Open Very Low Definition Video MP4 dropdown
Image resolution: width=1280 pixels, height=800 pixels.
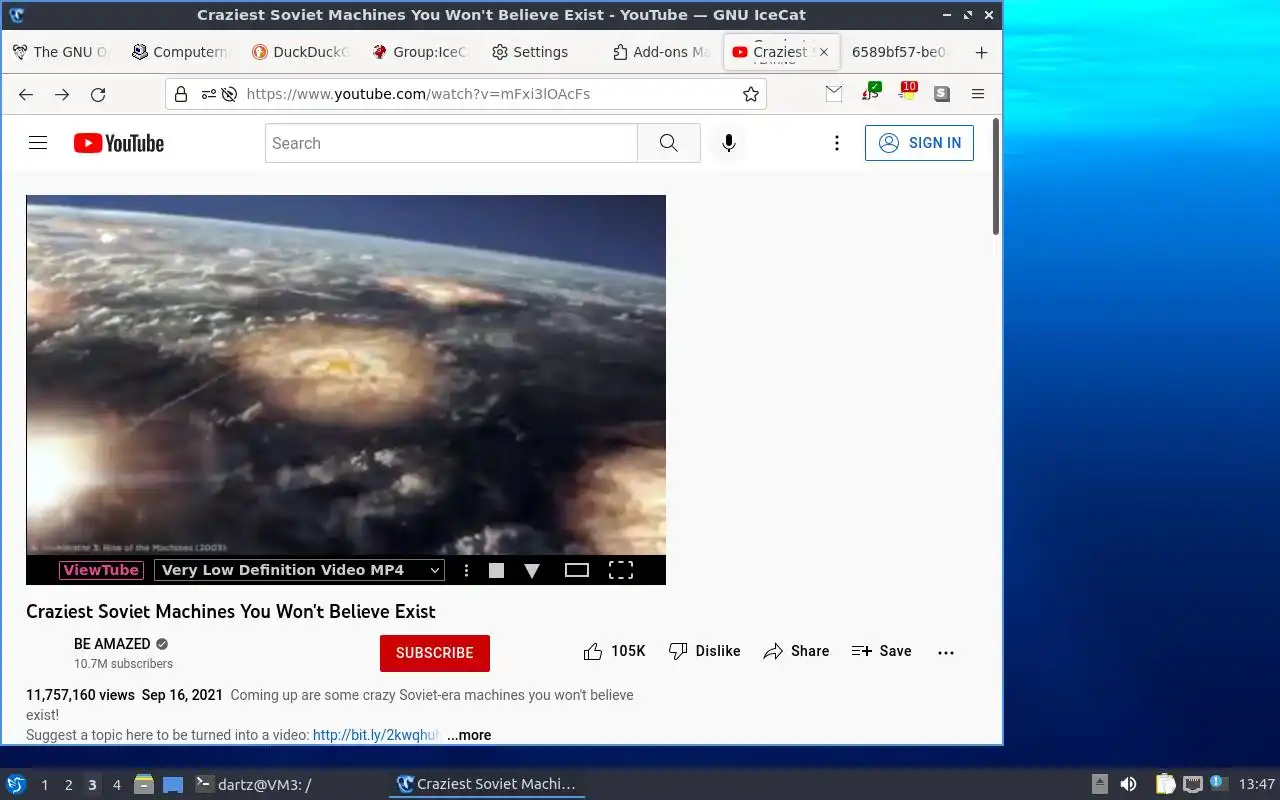299,570
